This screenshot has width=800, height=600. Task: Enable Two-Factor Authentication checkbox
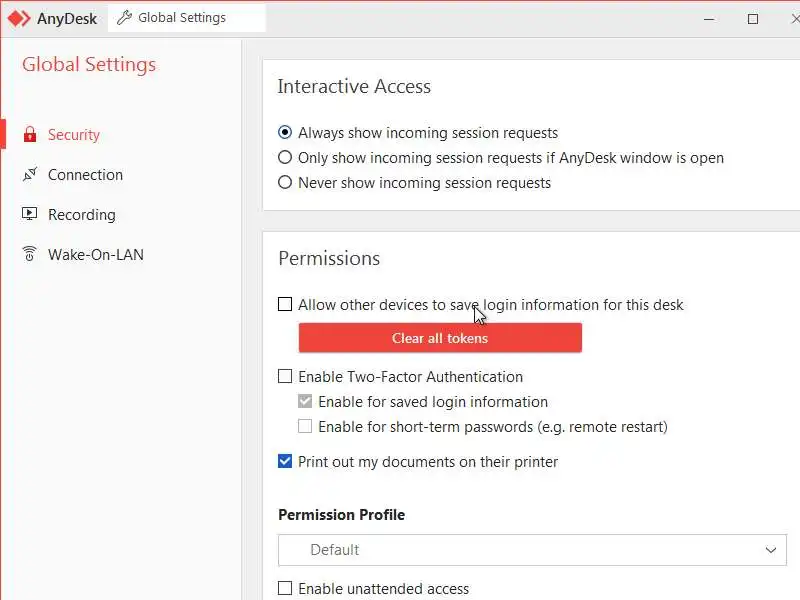285,377
